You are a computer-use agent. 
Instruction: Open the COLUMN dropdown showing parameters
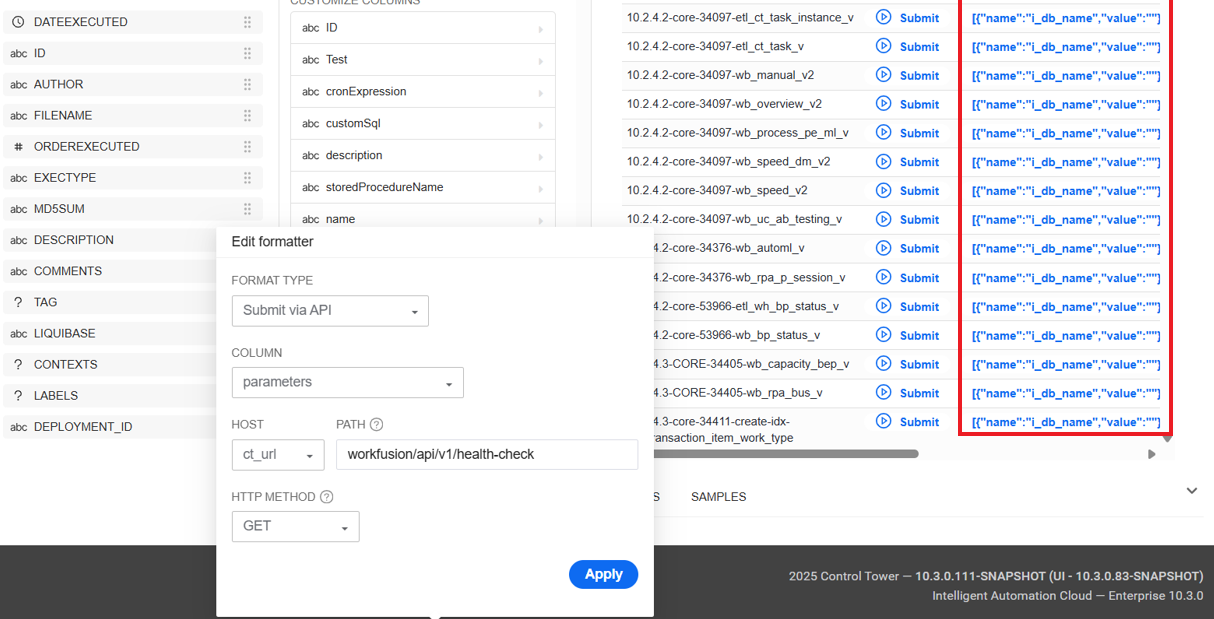point(347,382)
